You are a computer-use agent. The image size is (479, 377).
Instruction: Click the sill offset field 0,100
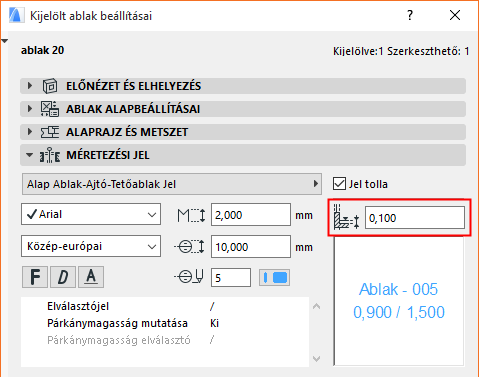[x=415, y=218]
